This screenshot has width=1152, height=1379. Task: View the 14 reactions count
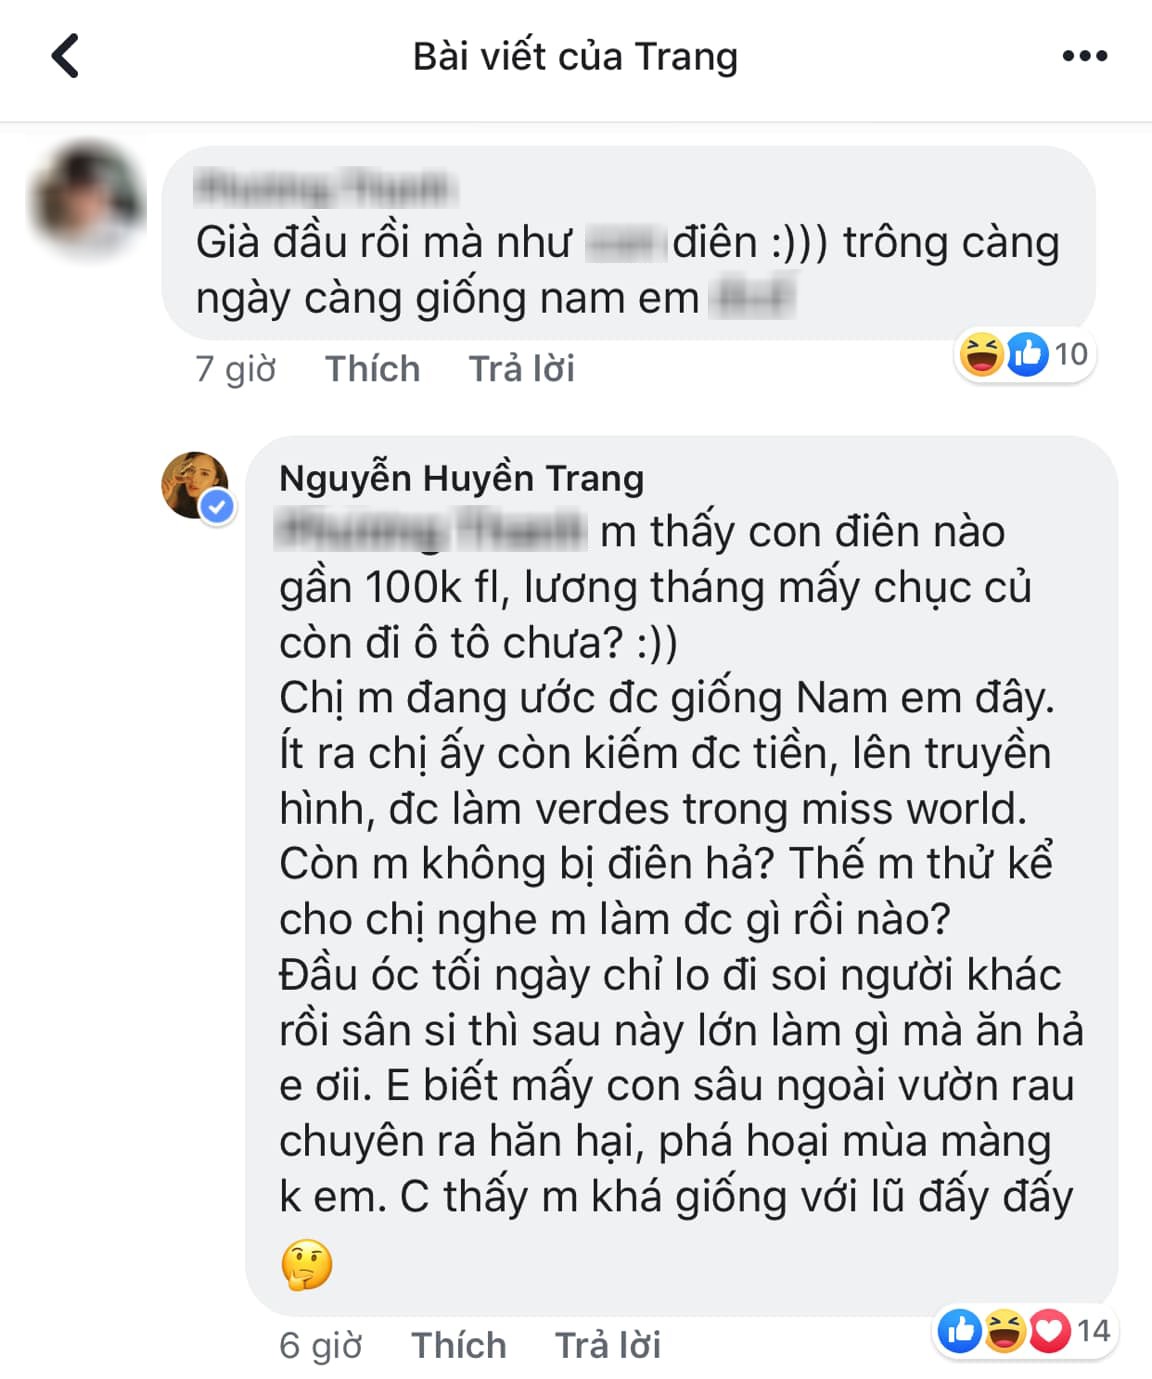1094,1331
